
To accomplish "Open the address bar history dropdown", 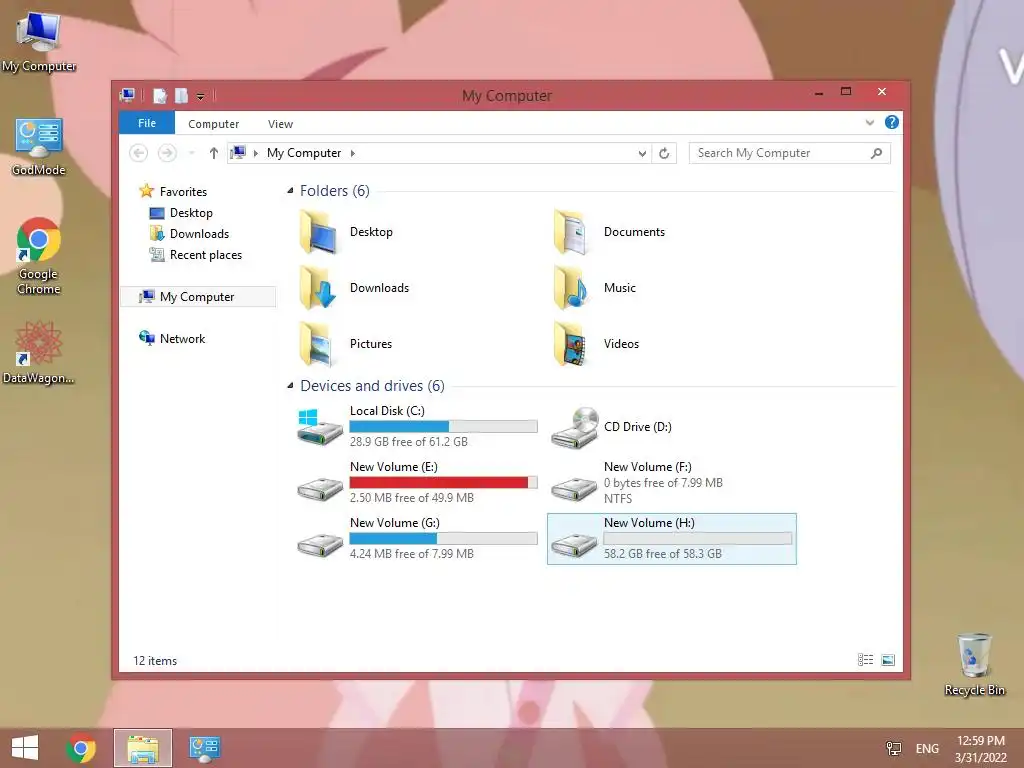I will point(642,153).
